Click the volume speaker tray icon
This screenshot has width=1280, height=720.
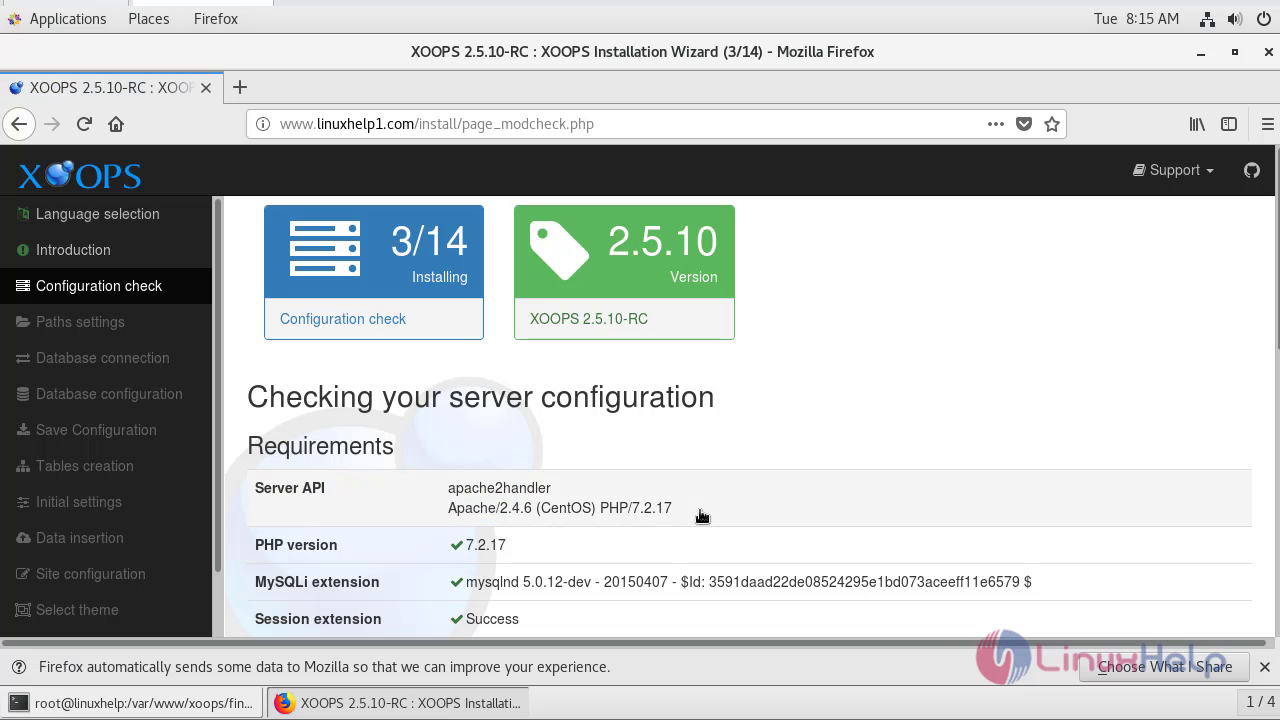(1235, 19)
